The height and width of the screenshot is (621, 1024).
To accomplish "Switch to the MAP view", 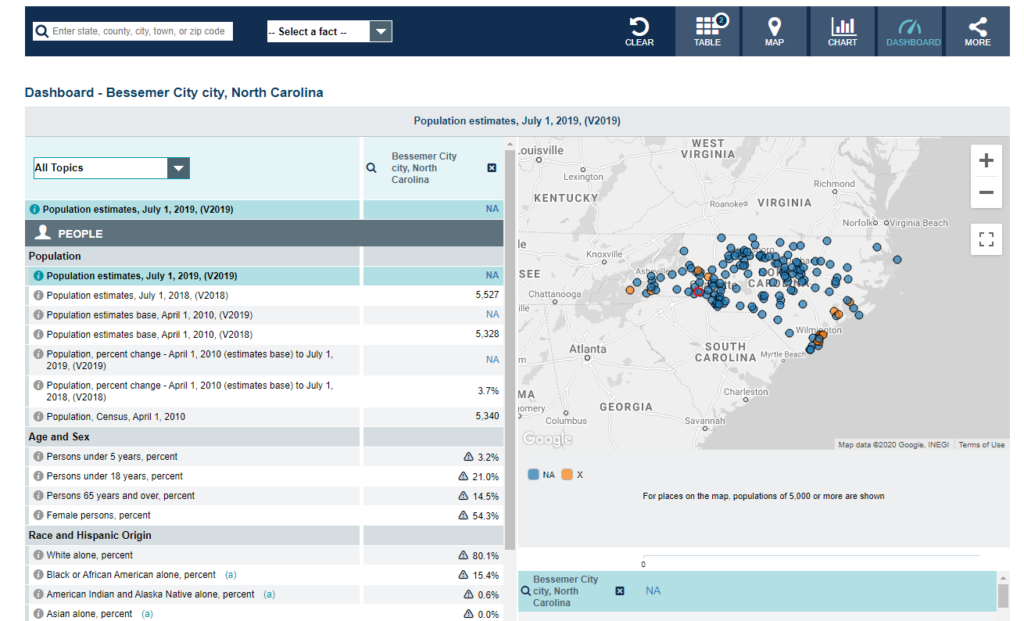I will (x=775, y=31).
